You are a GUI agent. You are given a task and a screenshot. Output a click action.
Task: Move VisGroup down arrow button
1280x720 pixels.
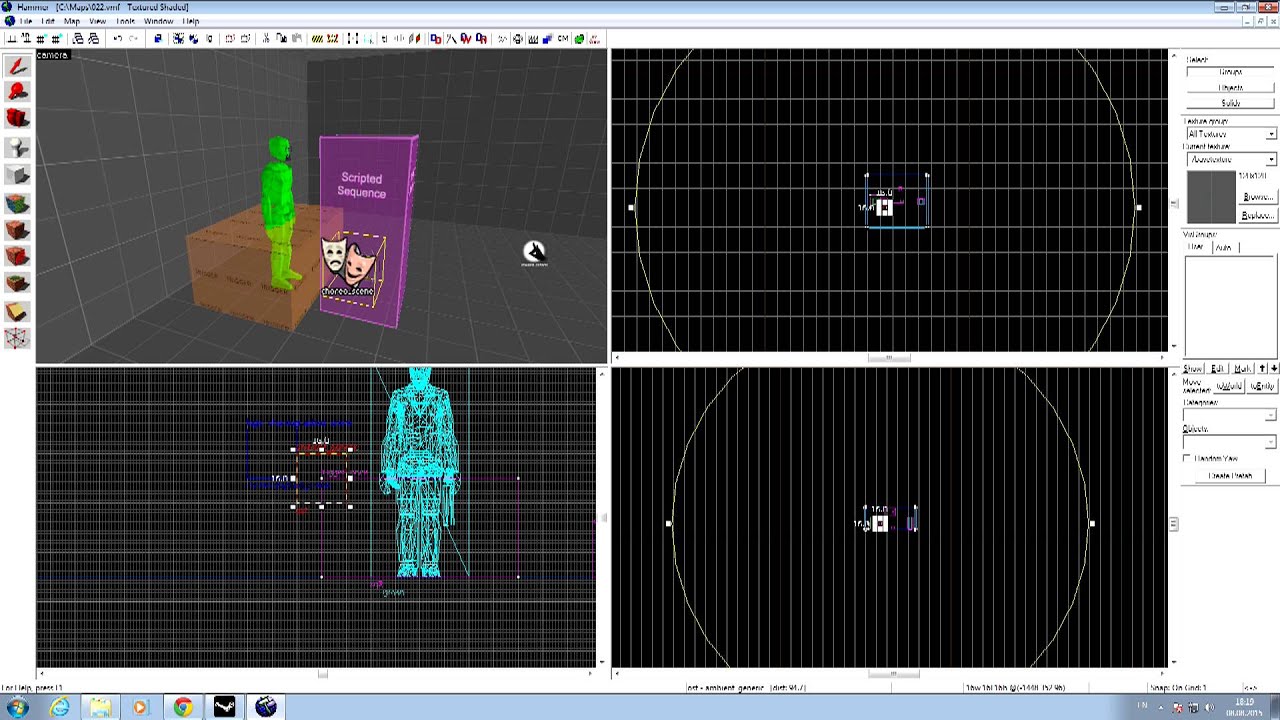point(1274,369)
